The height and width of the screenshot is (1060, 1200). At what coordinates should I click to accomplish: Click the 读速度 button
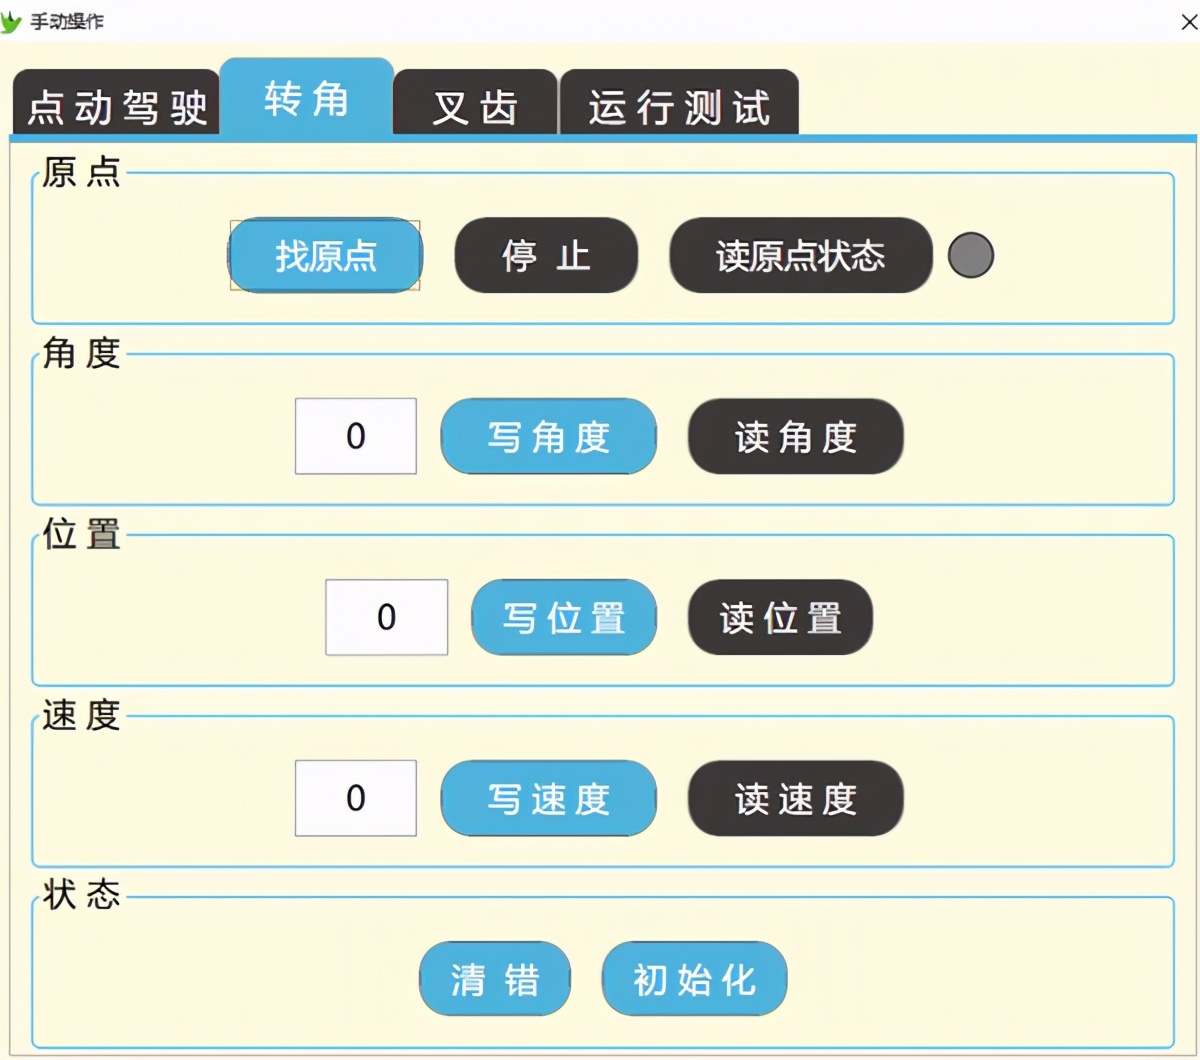pyautogui.click(x=795, y=798)
